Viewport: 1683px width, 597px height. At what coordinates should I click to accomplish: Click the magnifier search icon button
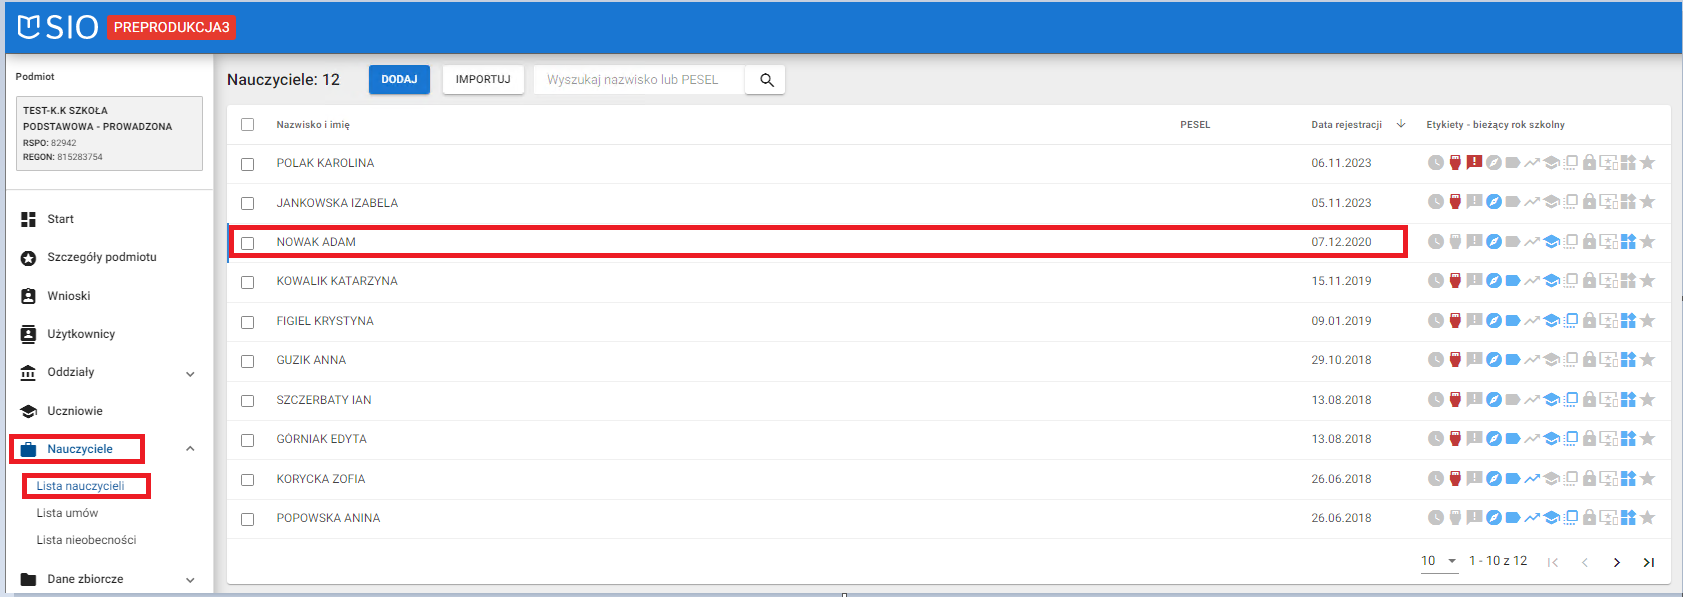pyautogui.click(x=766, y=80)
